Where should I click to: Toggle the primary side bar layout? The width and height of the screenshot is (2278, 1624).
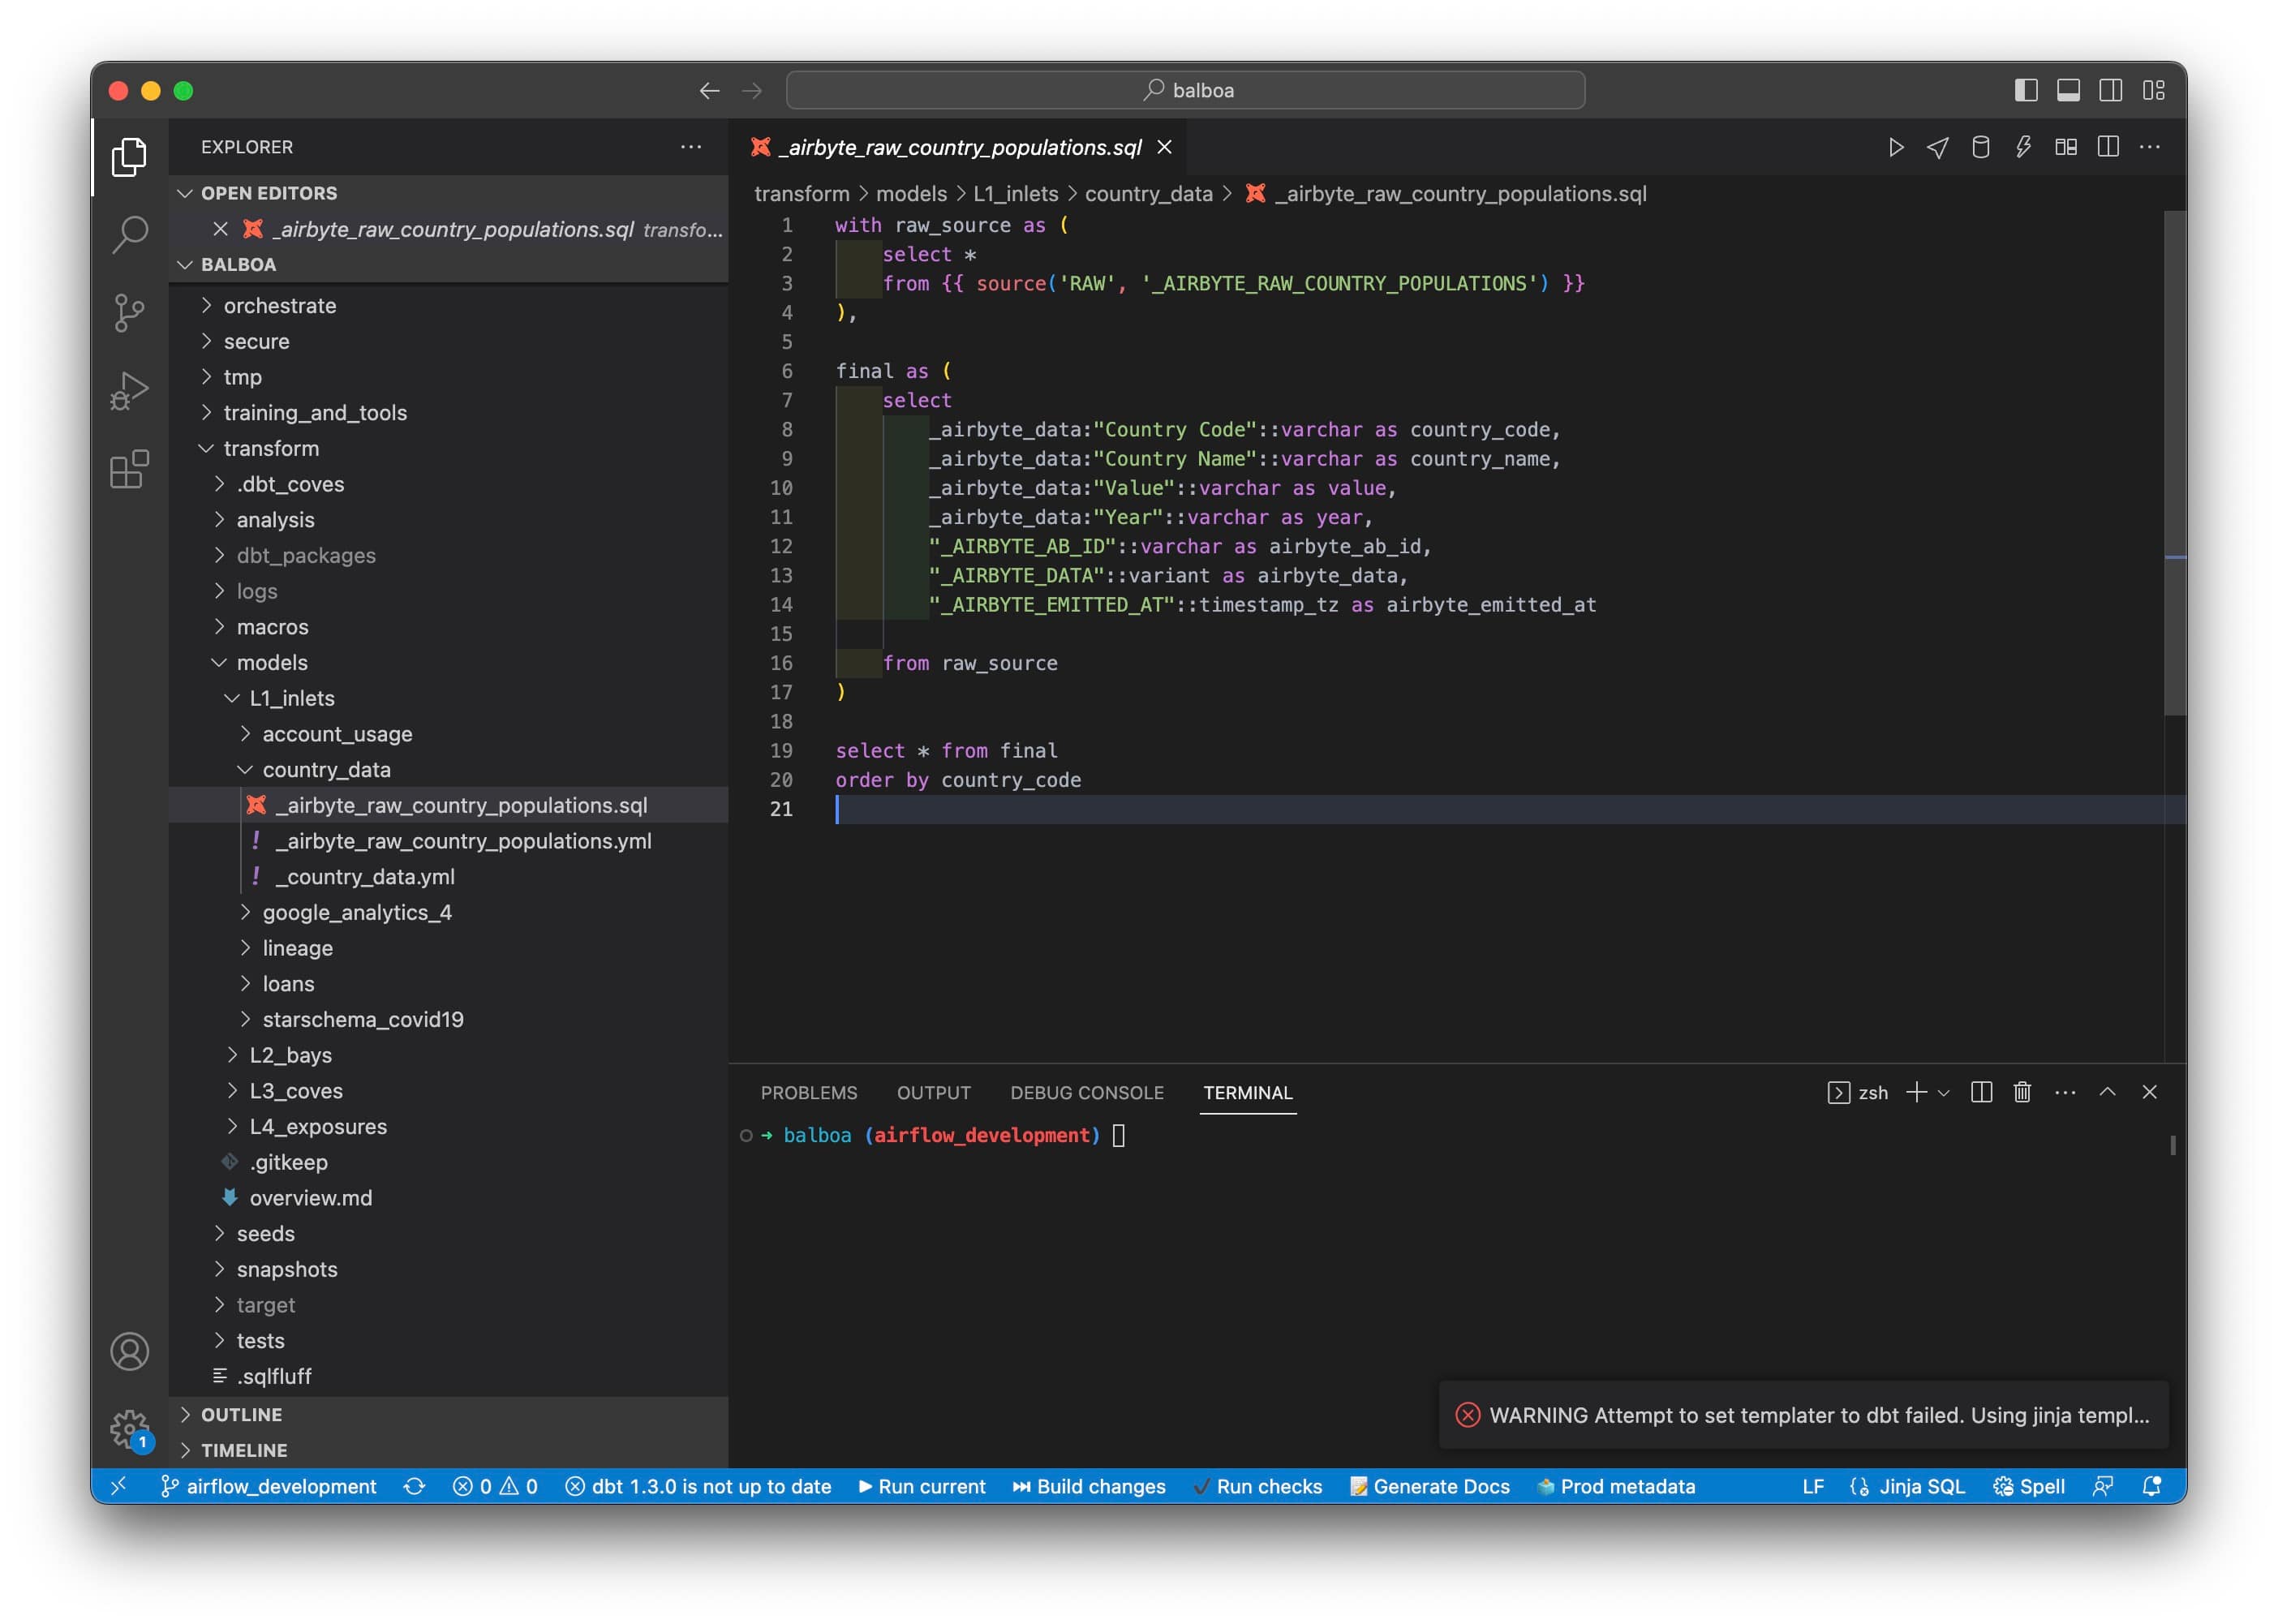pyautogui.click(x=2026, y=91)
